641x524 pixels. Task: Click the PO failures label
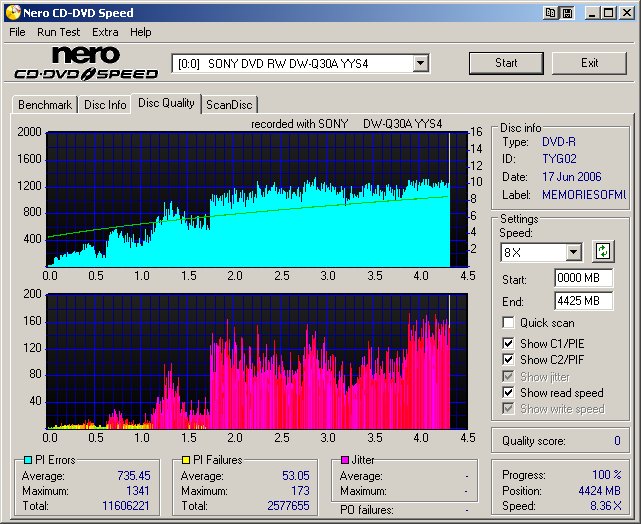[367, 510]
